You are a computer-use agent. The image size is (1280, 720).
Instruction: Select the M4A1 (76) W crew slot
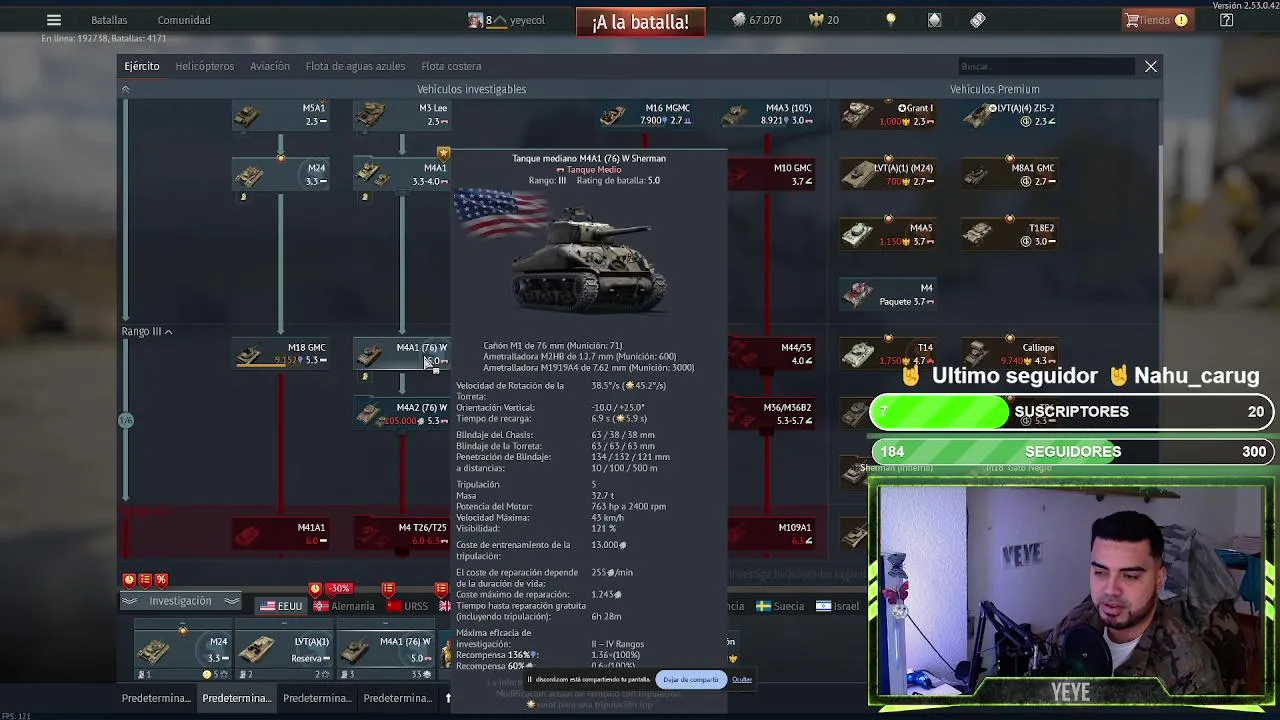click(385, 651)
